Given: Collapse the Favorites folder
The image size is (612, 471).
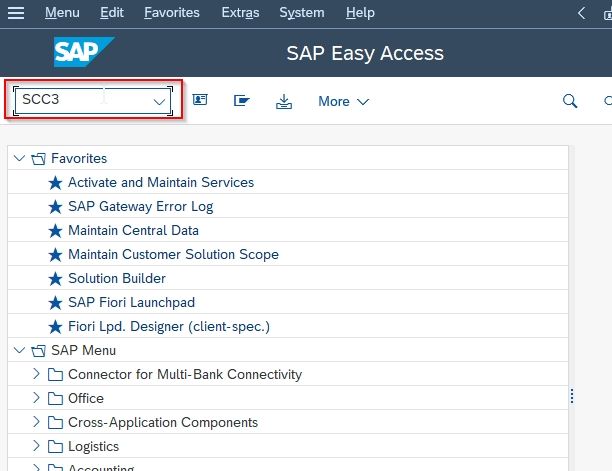Looking at the screenshot, I should point(19,158).
